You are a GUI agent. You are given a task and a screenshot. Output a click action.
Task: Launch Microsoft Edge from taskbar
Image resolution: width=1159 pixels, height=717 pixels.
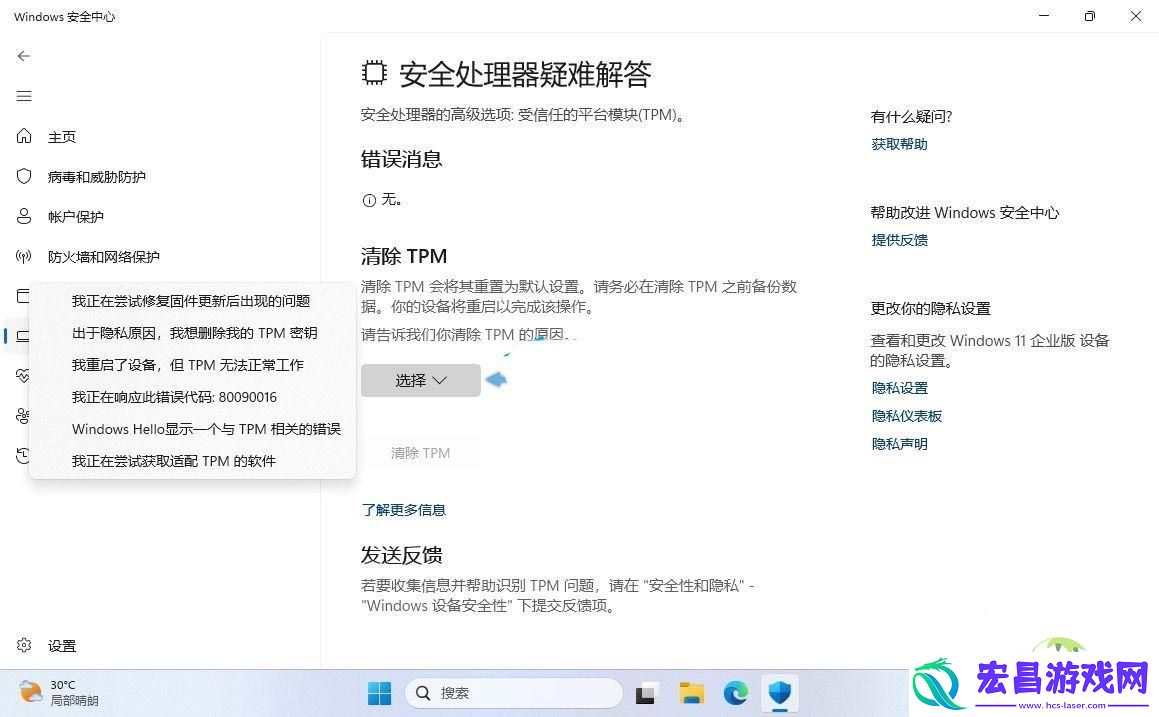735,693
